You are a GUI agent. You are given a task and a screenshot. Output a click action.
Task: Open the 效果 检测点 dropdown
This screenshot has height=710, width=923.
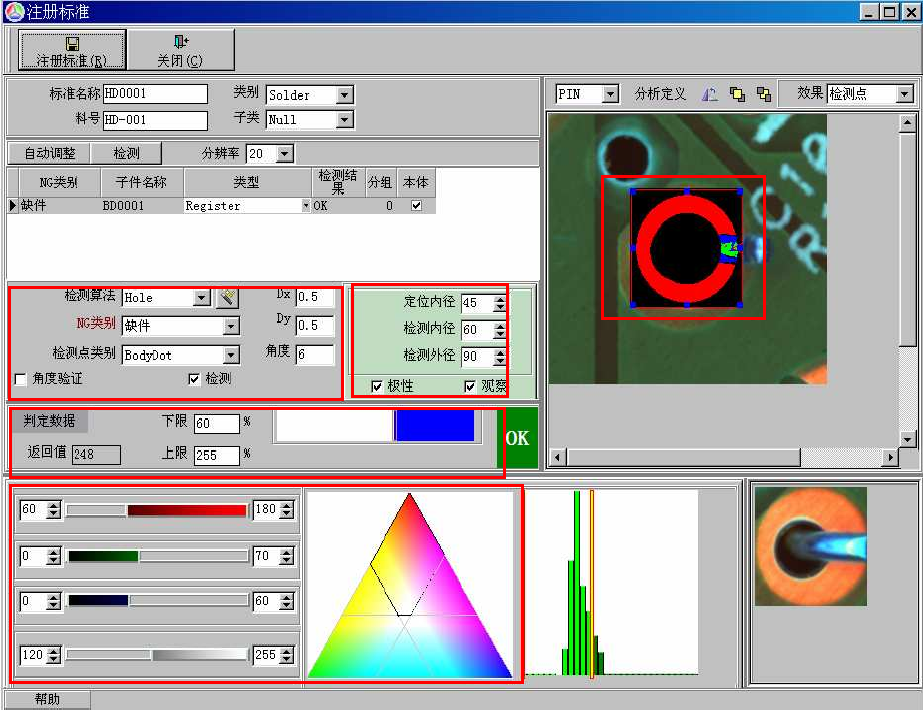point(905,94)
